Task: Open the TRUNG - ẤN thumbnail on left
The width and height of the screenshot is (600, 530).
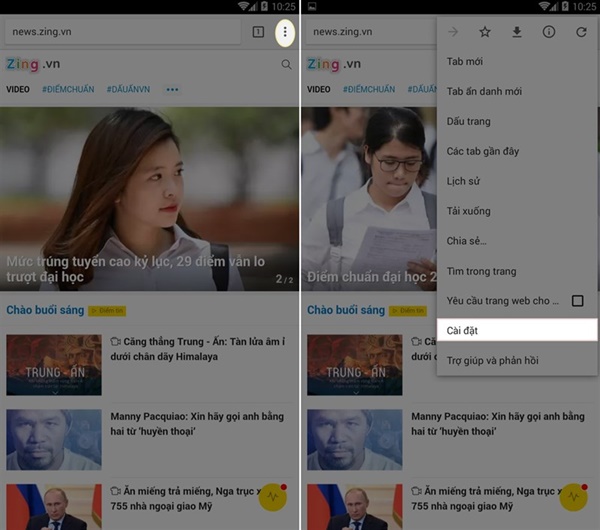Action: pos(54,365)
